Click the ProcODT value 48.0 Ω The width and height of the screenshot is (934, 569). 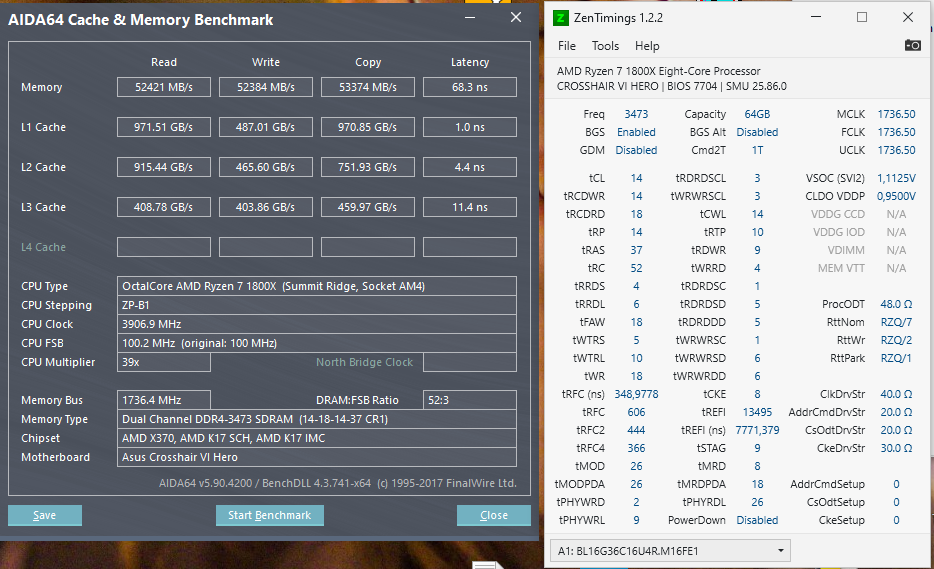pos(896,304)
